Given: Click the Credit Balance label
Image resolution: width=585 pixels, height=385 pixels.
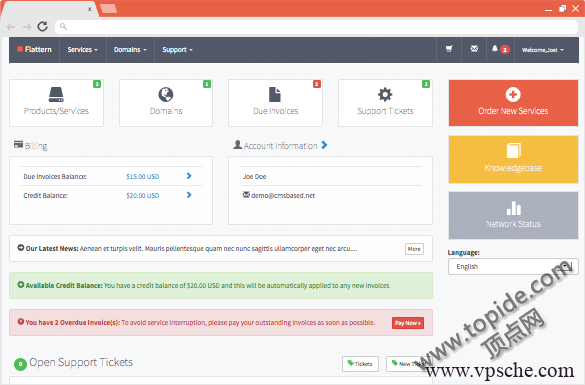Looking at the screenshot, I should (x=46, y=195).
